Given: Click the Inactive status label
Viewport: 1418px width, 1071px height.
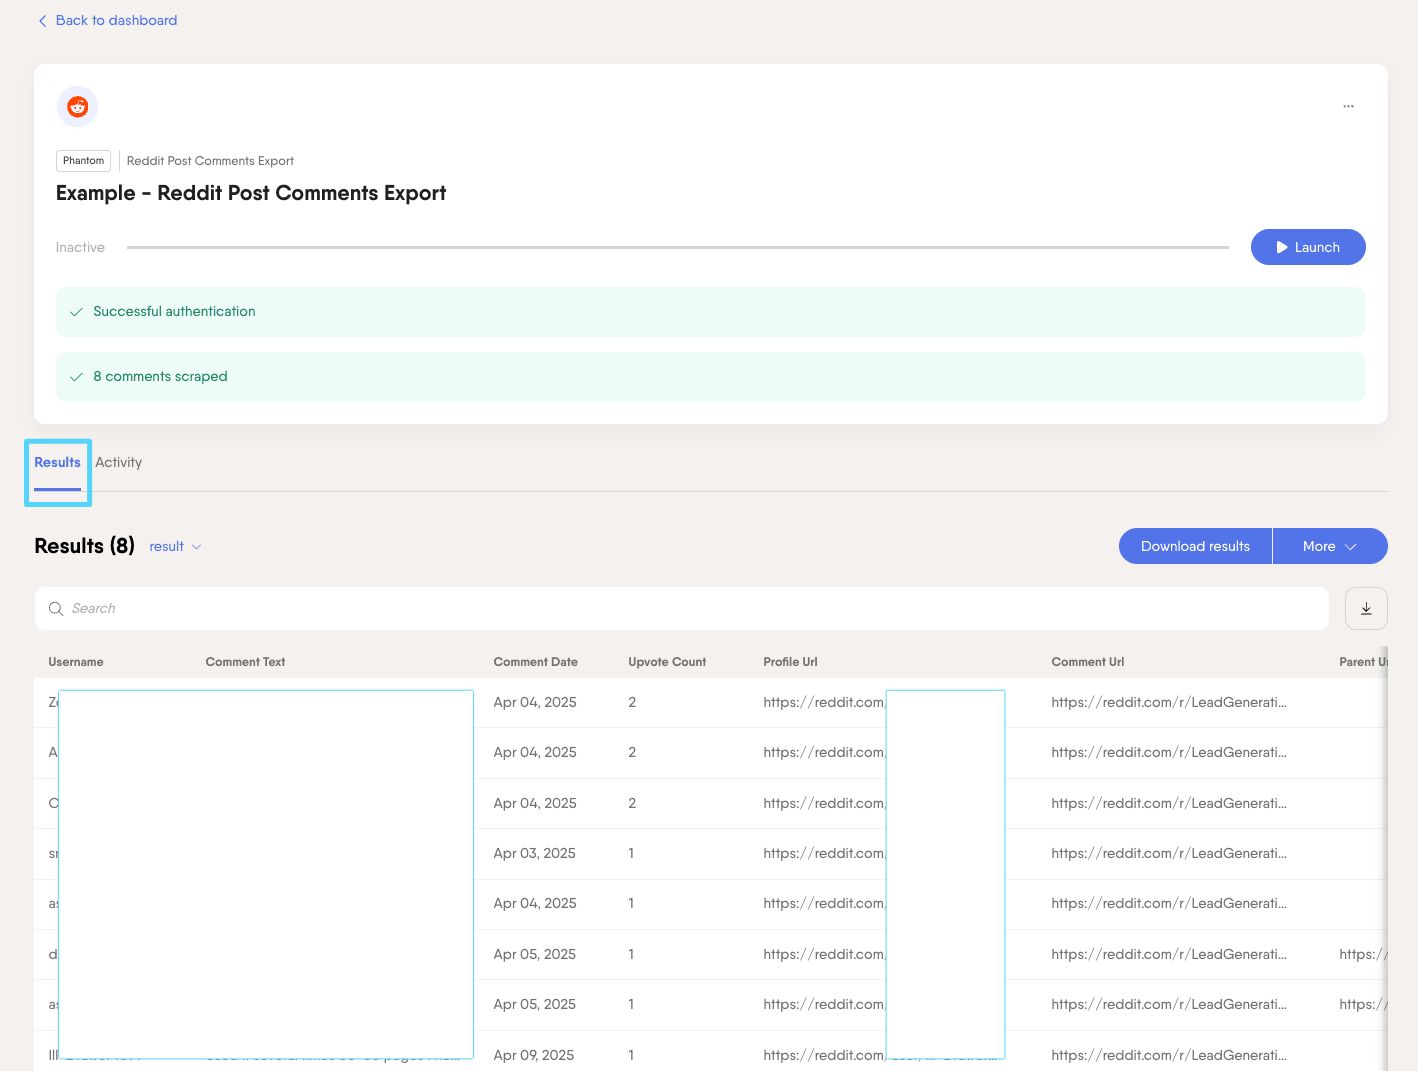Looking at the screenshot, I should pyautogui.click(x=80, y=247).
